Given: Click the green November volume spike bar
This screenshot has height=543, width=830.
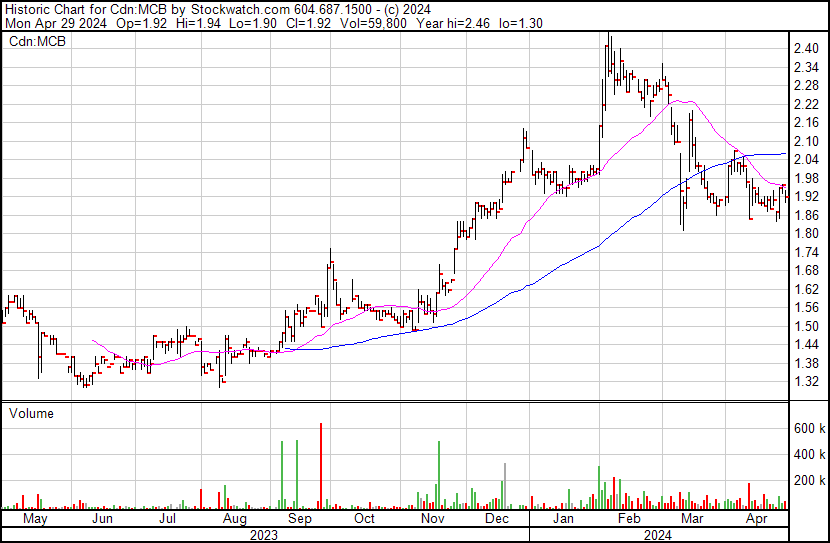Looking at the screenshot, I should point(439,475).
